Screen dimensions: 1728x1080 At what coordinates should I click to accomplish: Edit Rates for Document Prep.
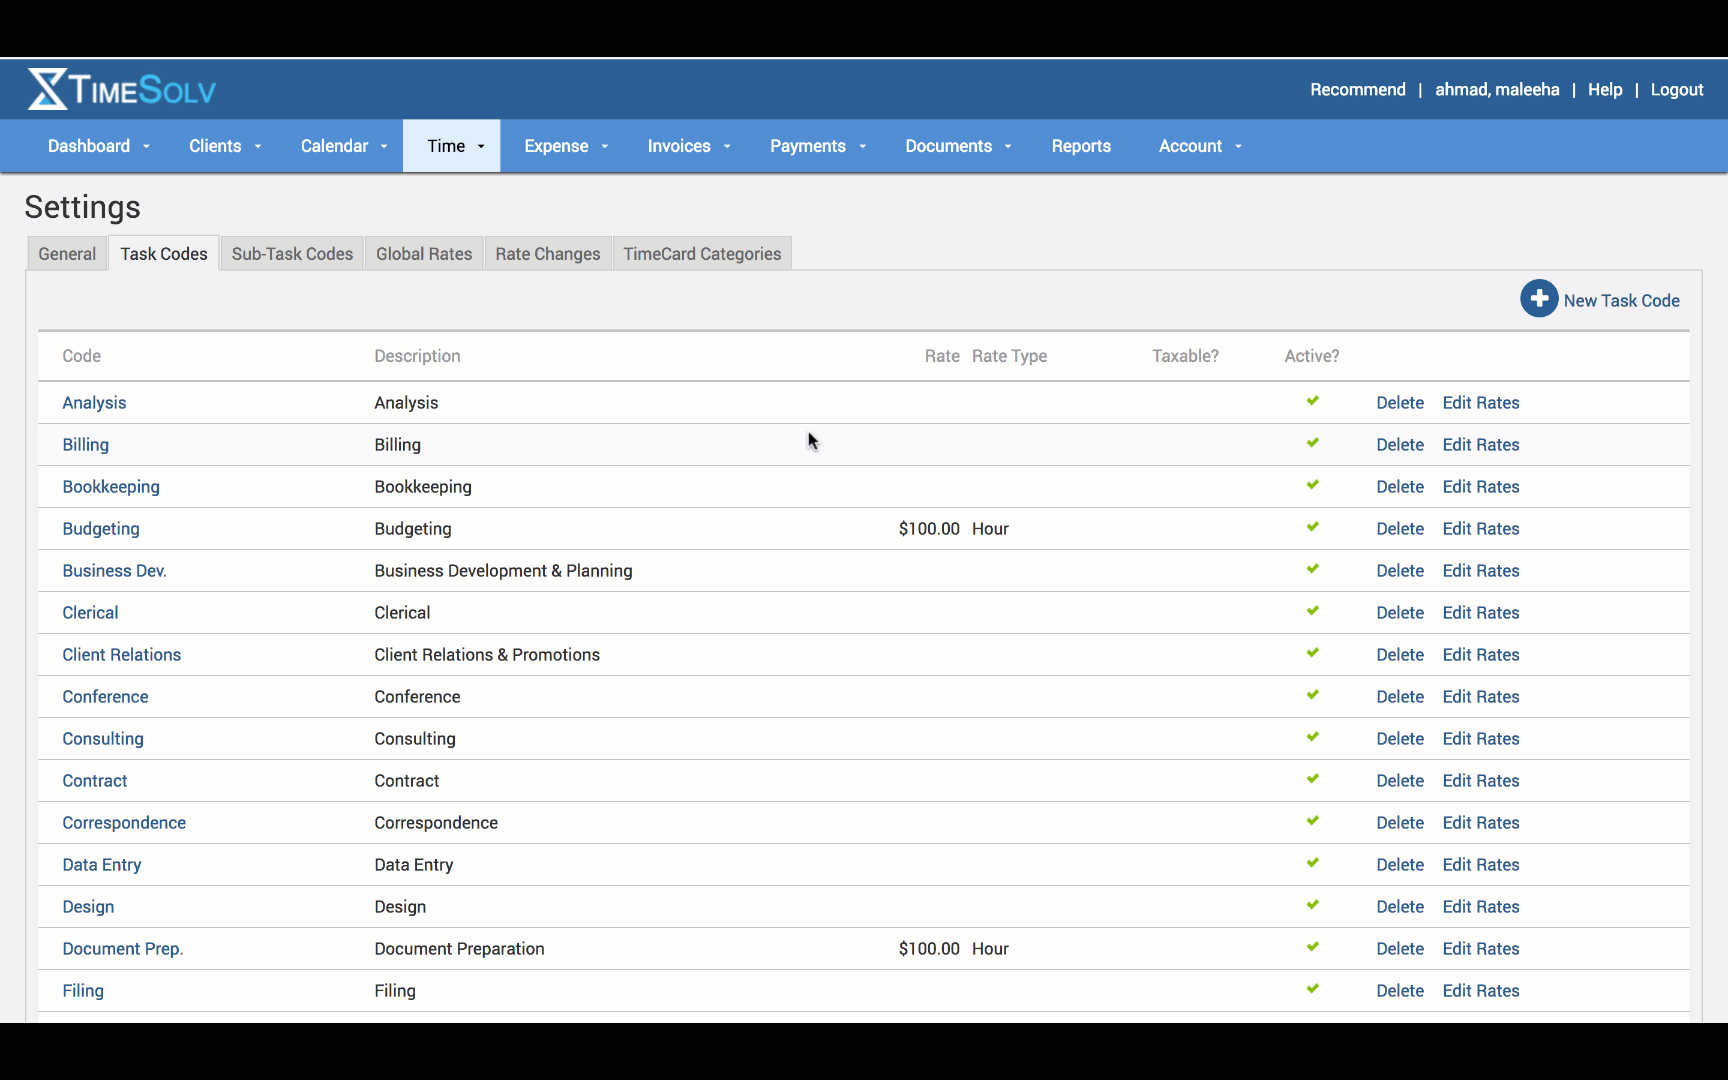[x=1480, y=949]
